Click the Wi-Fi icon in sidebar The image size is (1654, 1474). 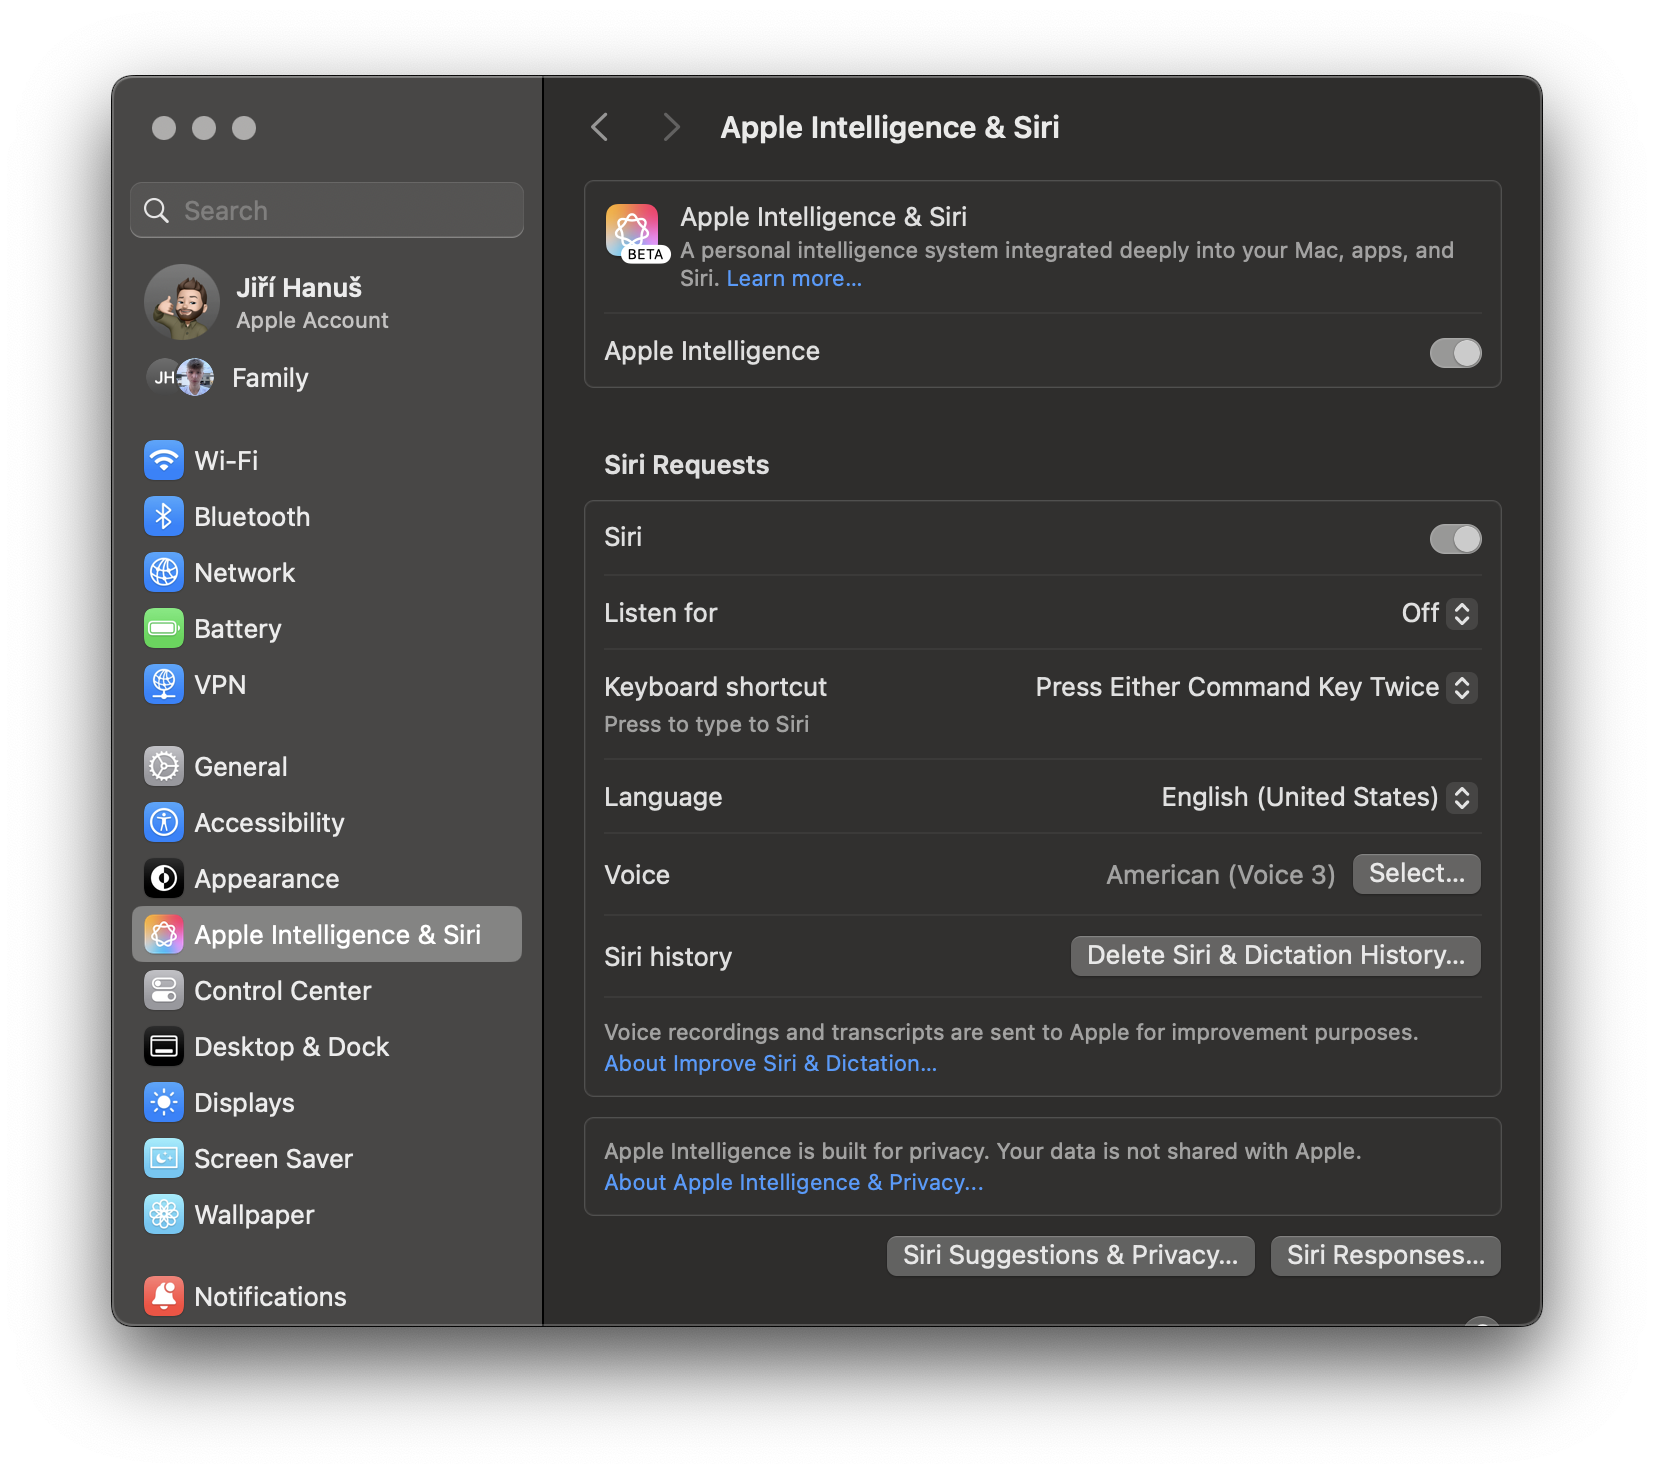click(x=164, y=460)
